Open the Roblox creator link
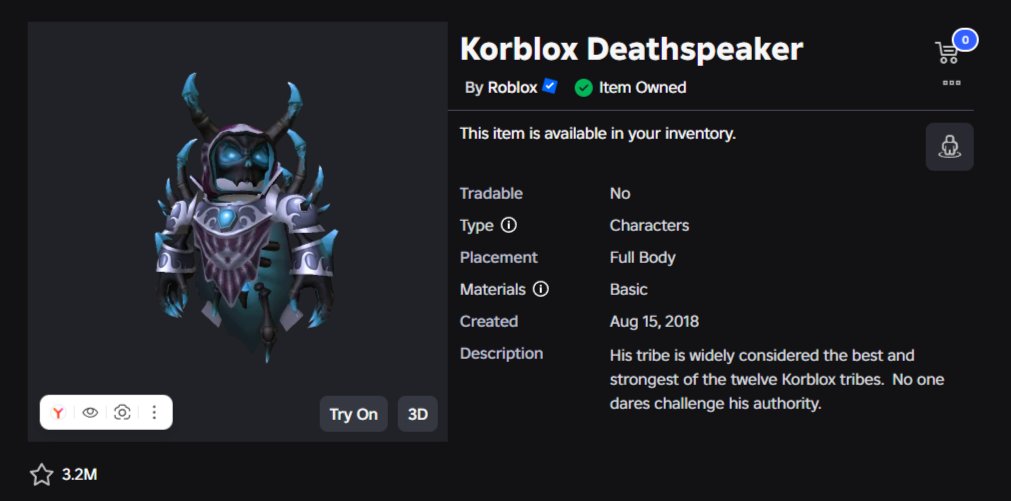Viewport: 1011px width, 501px height. coord(512,88)
